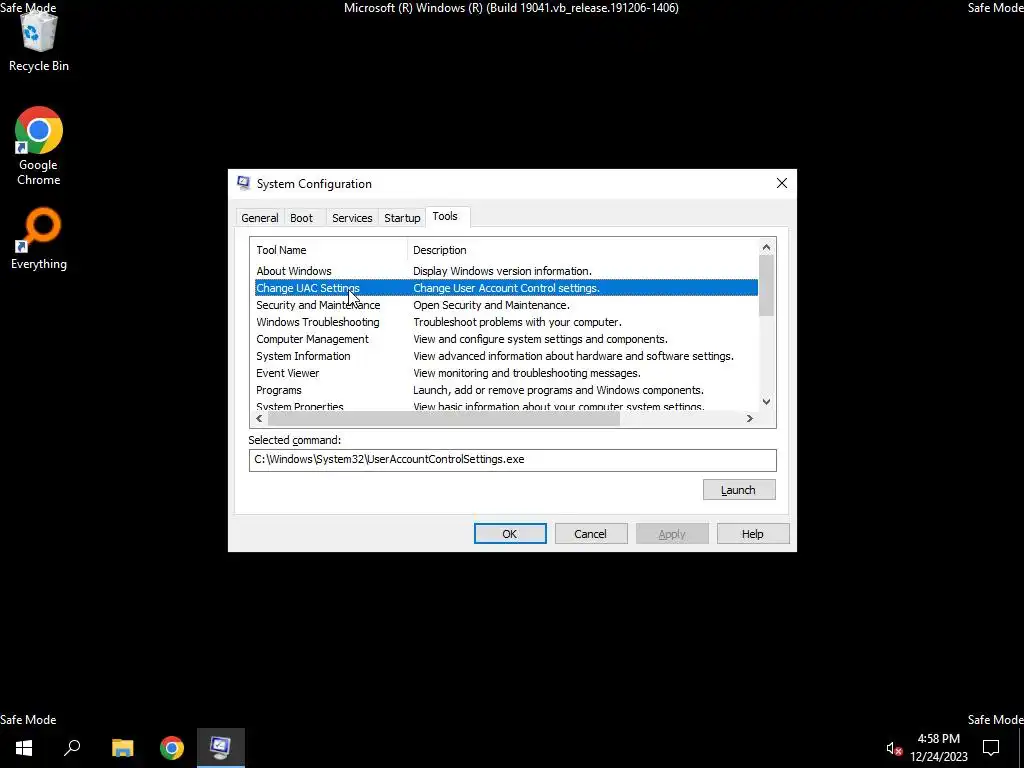
Task: Click the System Configuration title bar icon
Action: click(244, 184)
